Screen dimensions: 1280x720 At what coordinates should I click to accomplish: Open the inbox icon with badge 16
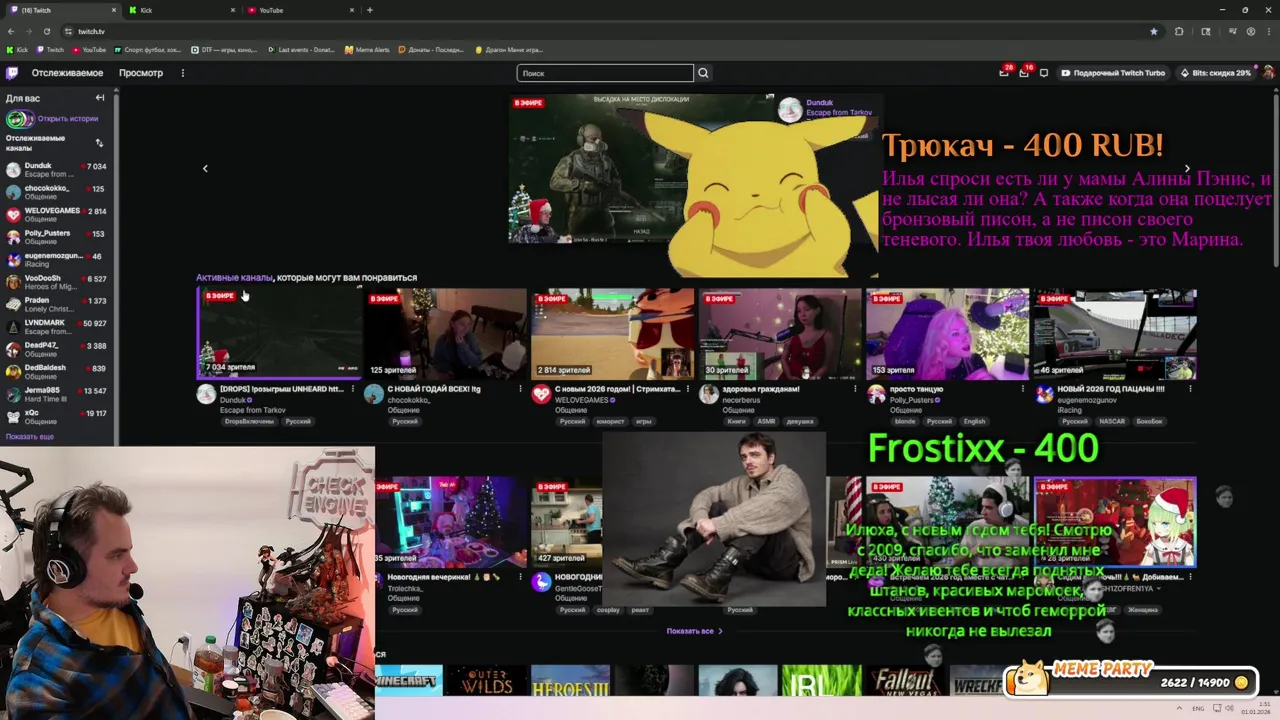1024,73
